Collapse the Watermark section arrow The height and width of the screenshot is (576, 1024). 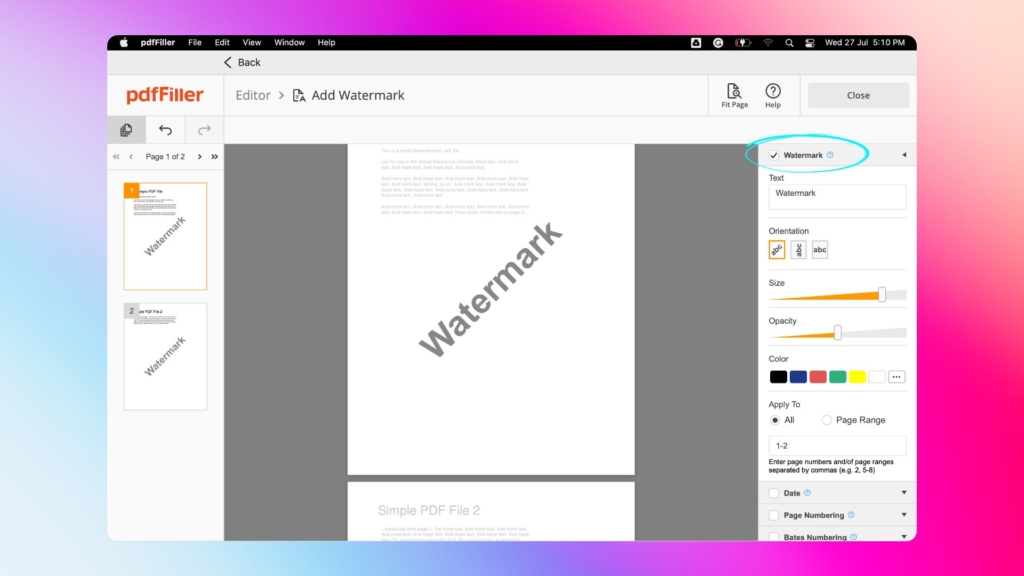click(x=904, y=155)
